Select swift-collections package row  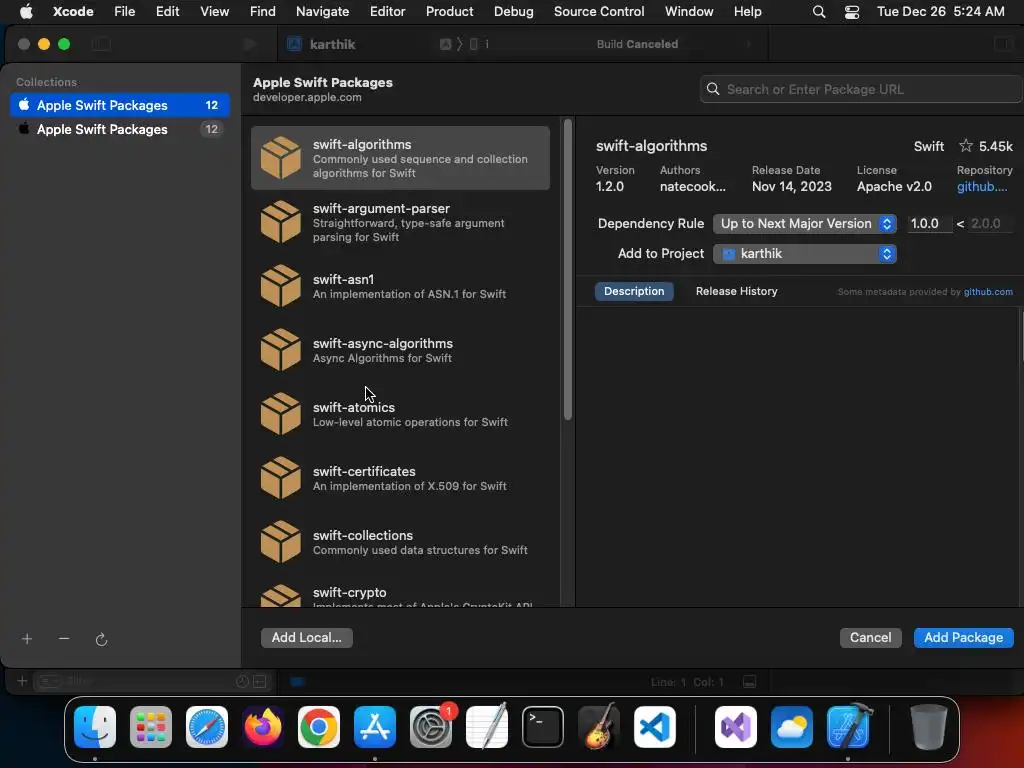tap(400, 542)
